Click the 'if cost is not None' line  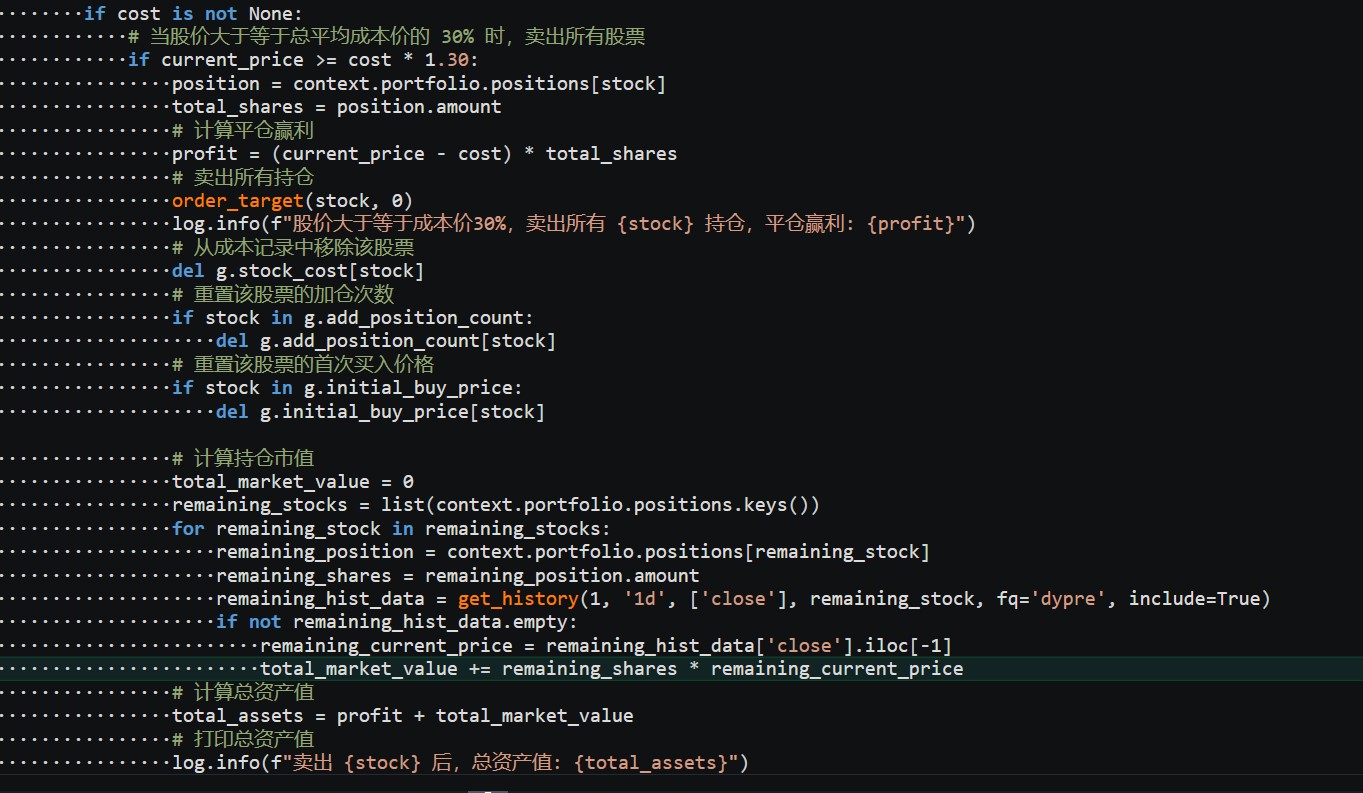pos(192,13)
